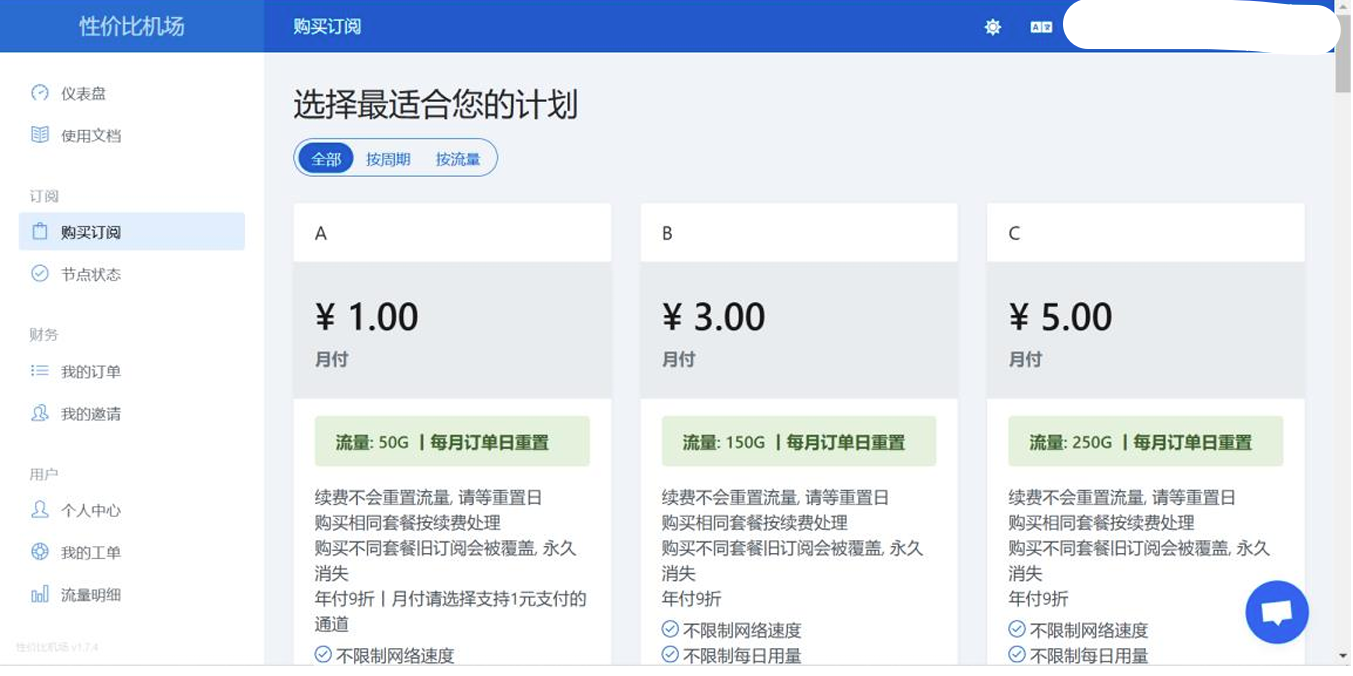Screen dimensions: 1353x676
Task: Click the page scrollbar up arrow
Action: pos(1343,7)
